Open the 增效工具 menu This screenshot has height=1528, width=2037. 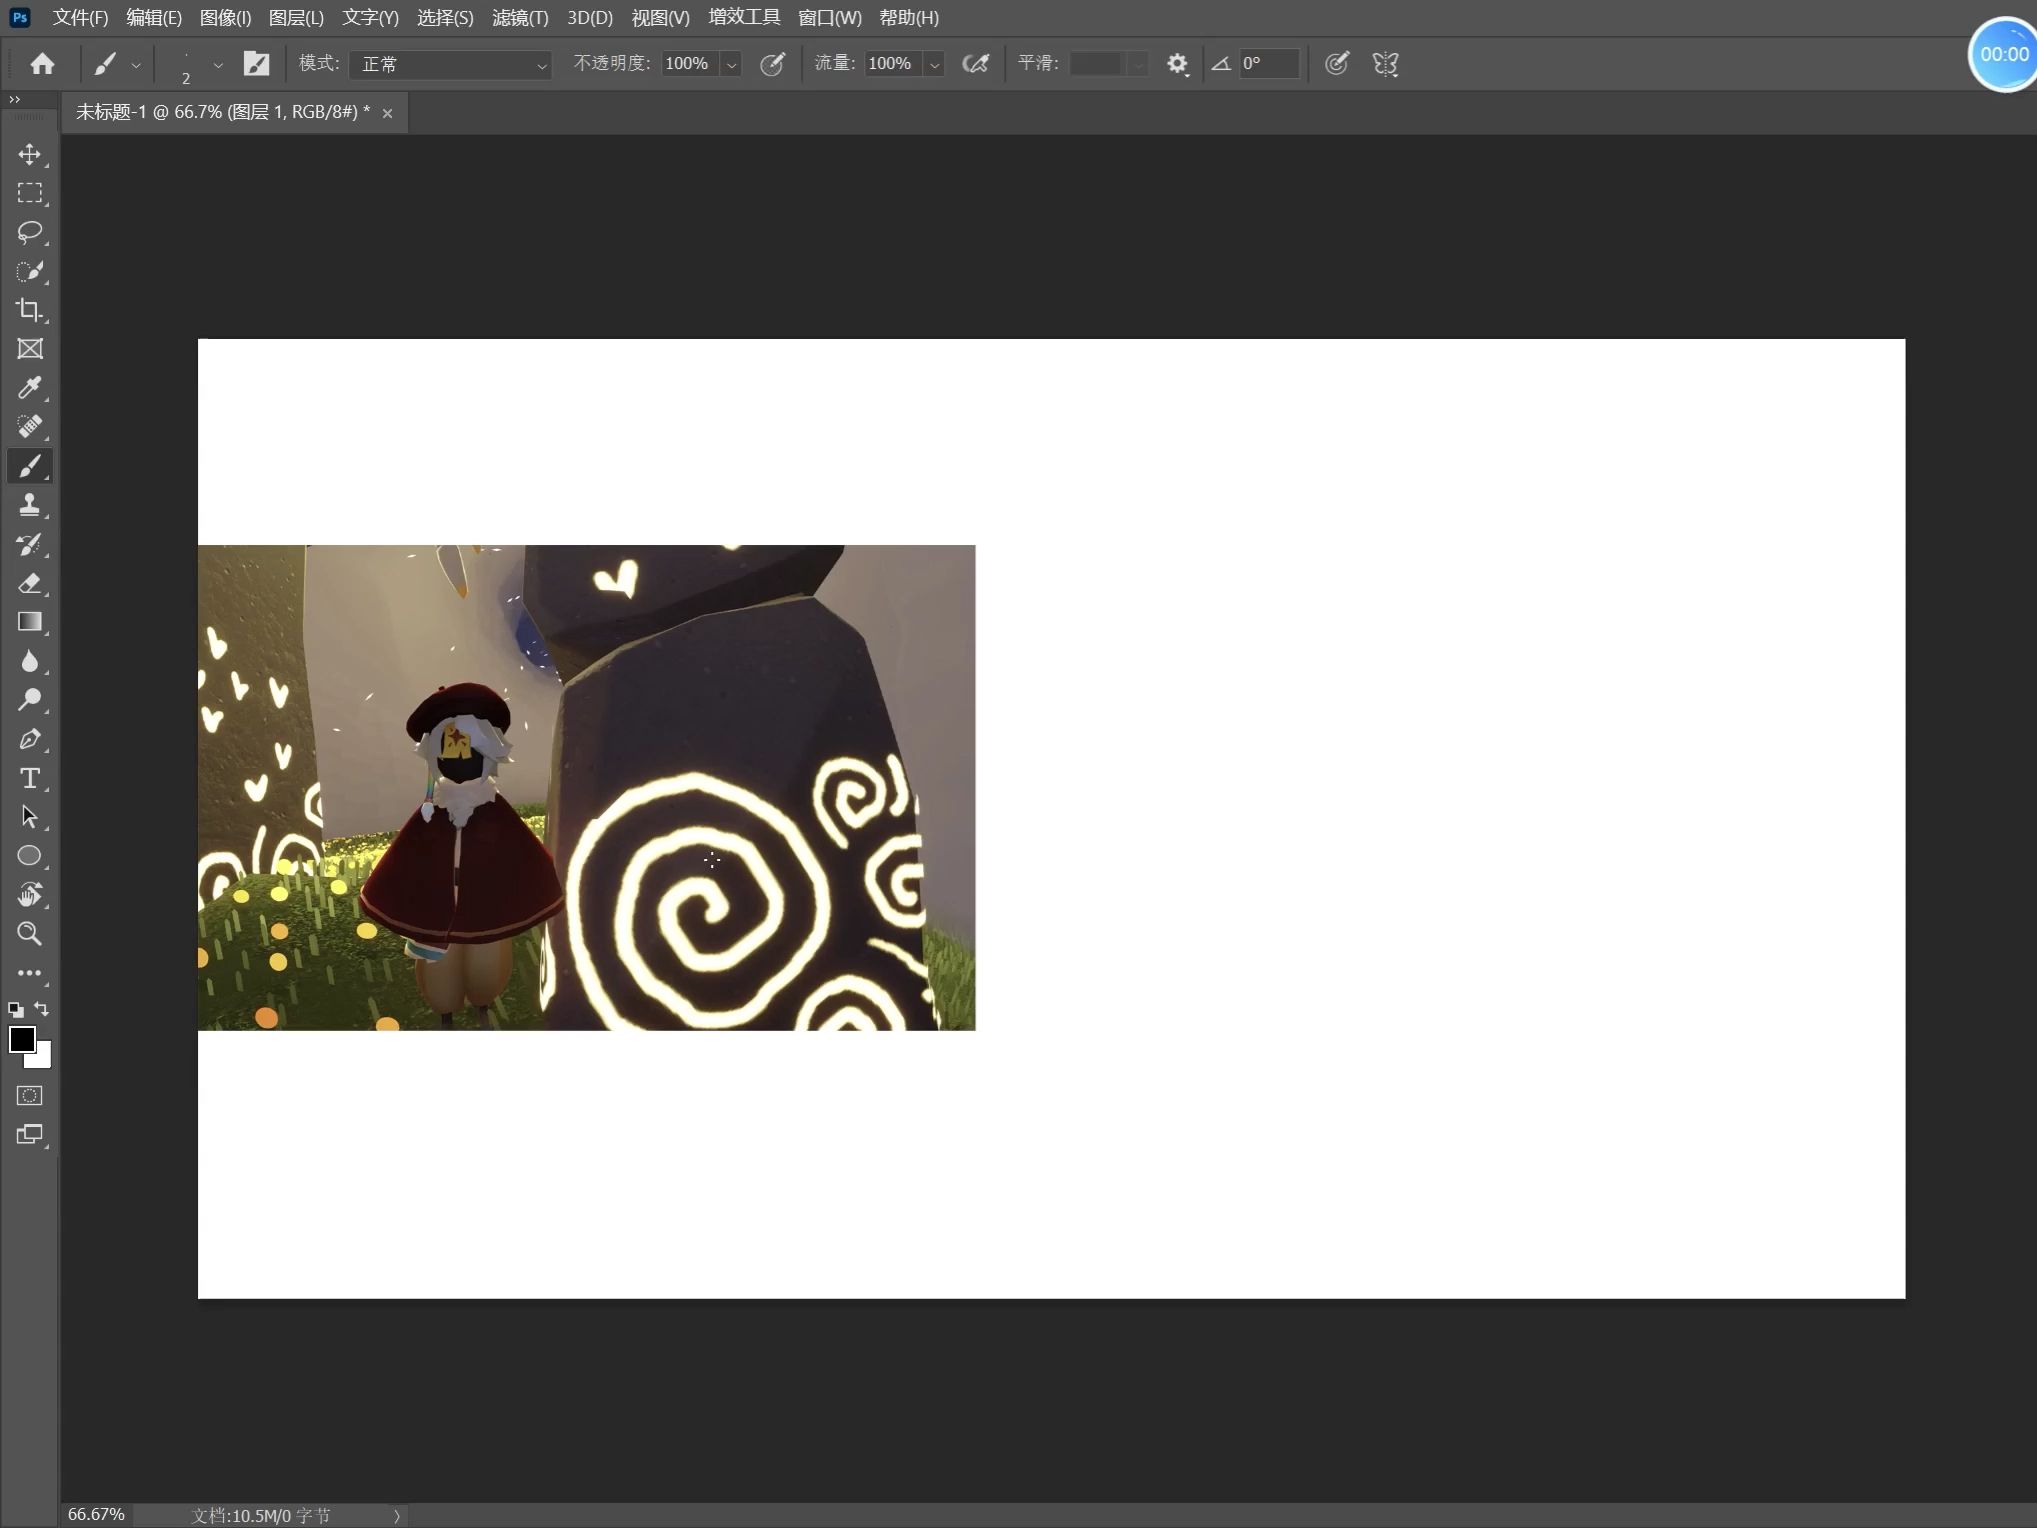(744, 17)
